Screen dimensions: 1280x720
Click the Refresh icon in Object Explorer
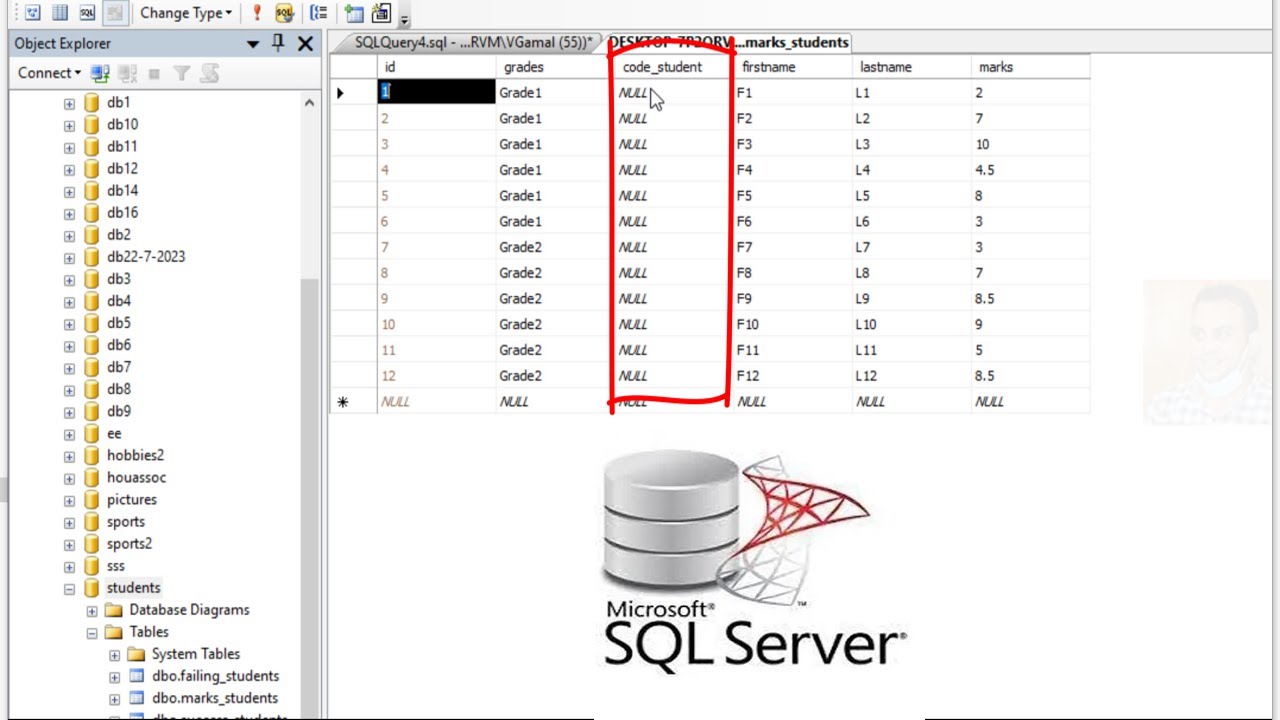click(x=209, y=73)
